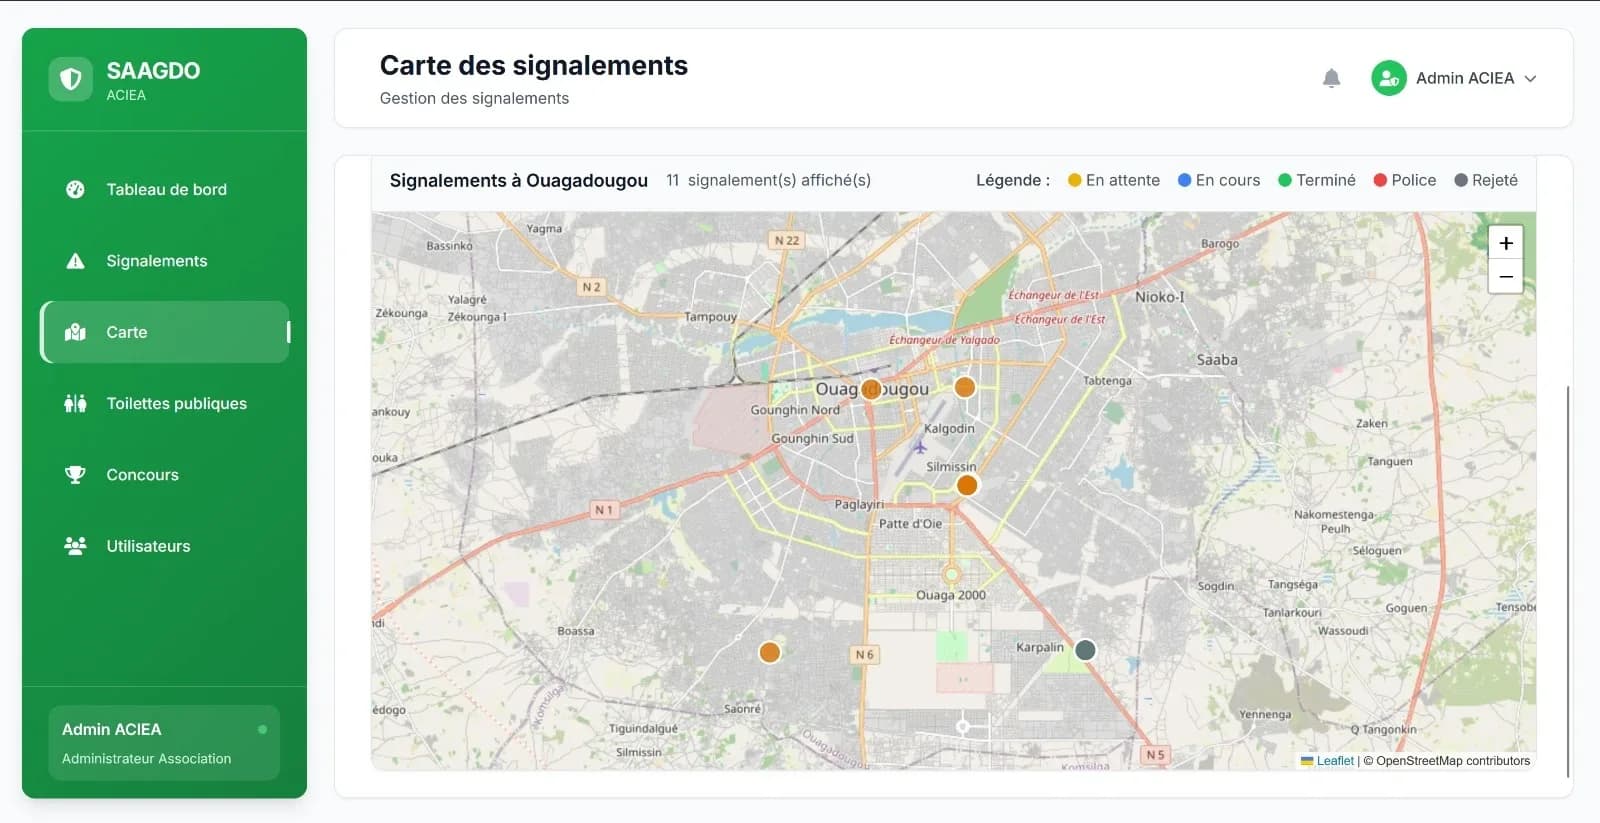Open Toilettes publiques menu item
Screen dimensions: 1600x823
pos(165,403)
